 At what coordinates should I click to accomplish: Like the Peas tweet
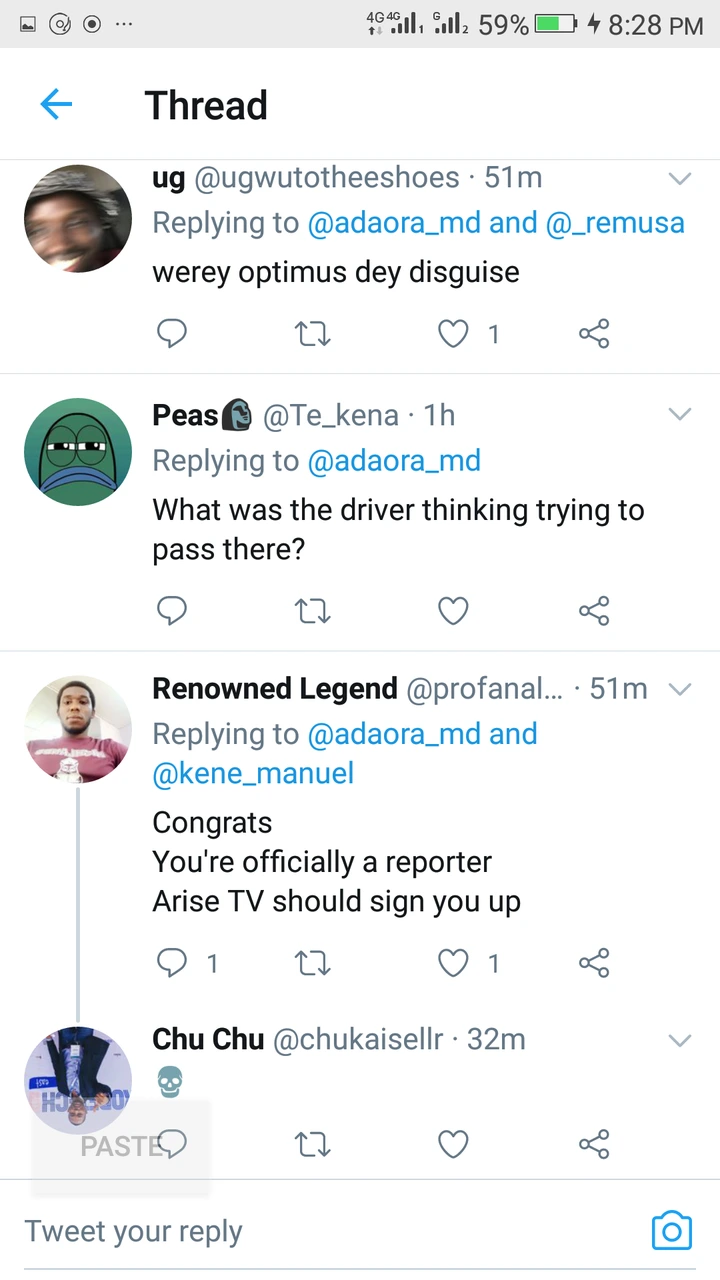click(x=454, y=610)
